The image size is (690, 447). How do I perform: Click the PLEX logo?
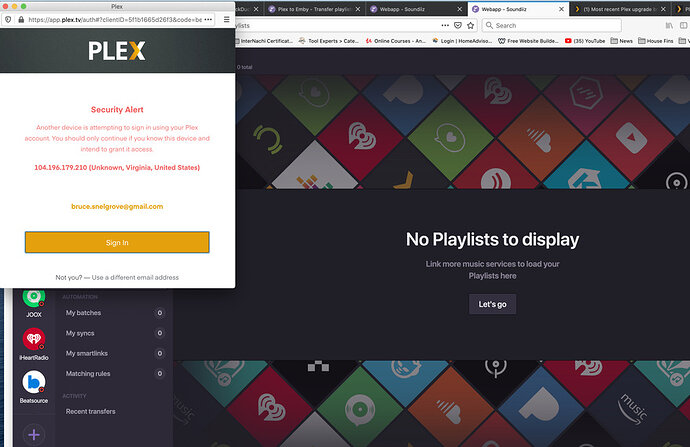(117, 51)
